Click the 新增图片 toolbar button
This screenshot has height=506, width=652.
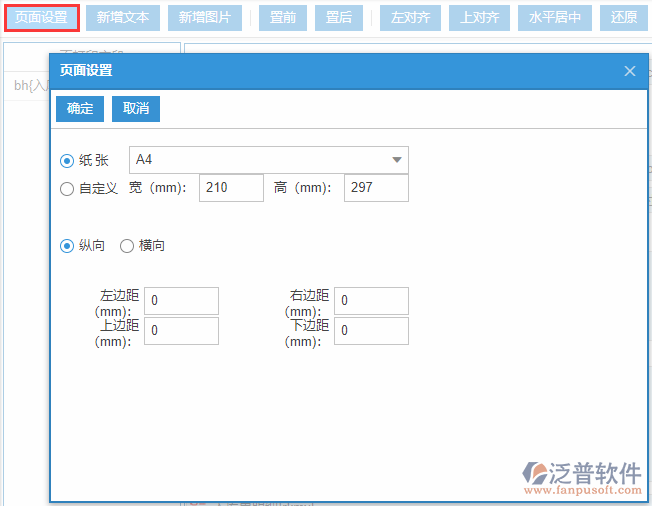tap(205, 18)
